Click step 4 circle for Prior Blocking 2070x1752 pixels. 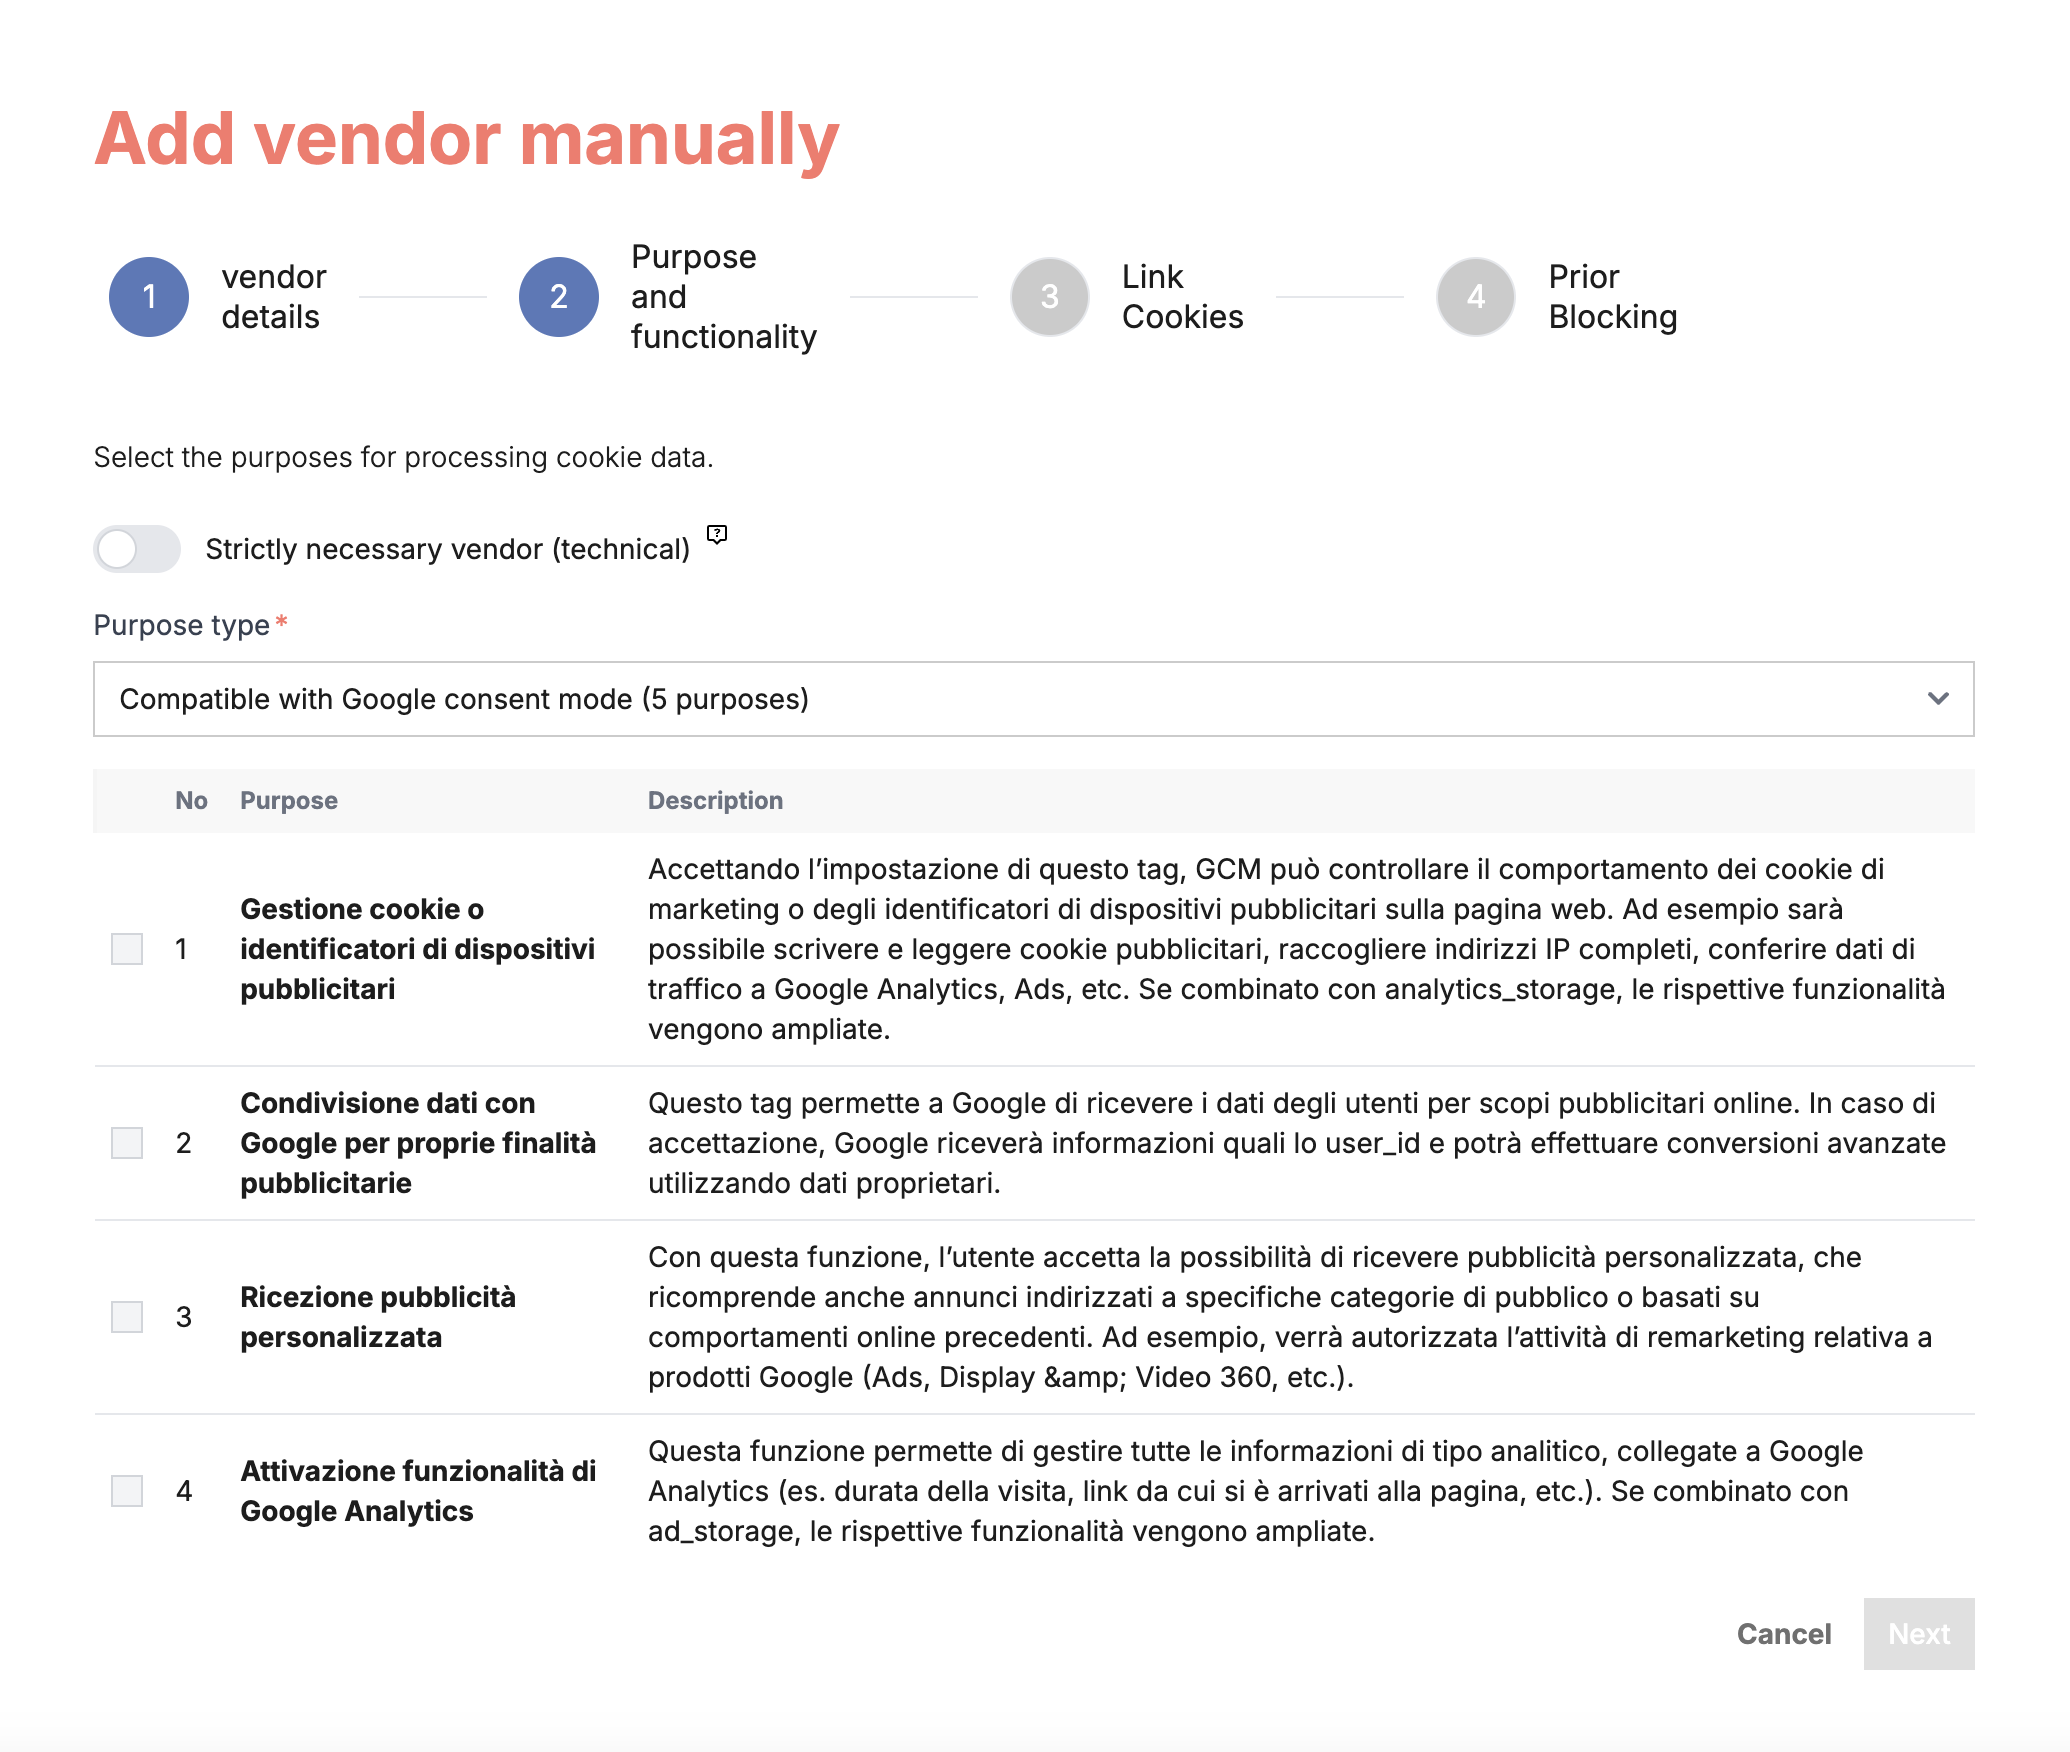point(1476,297)
